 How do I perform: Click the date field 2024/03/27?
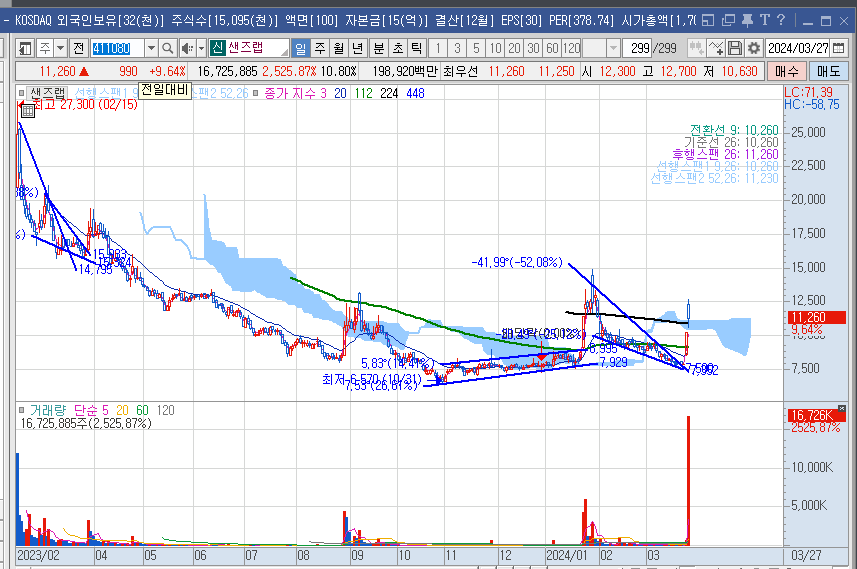798,49
